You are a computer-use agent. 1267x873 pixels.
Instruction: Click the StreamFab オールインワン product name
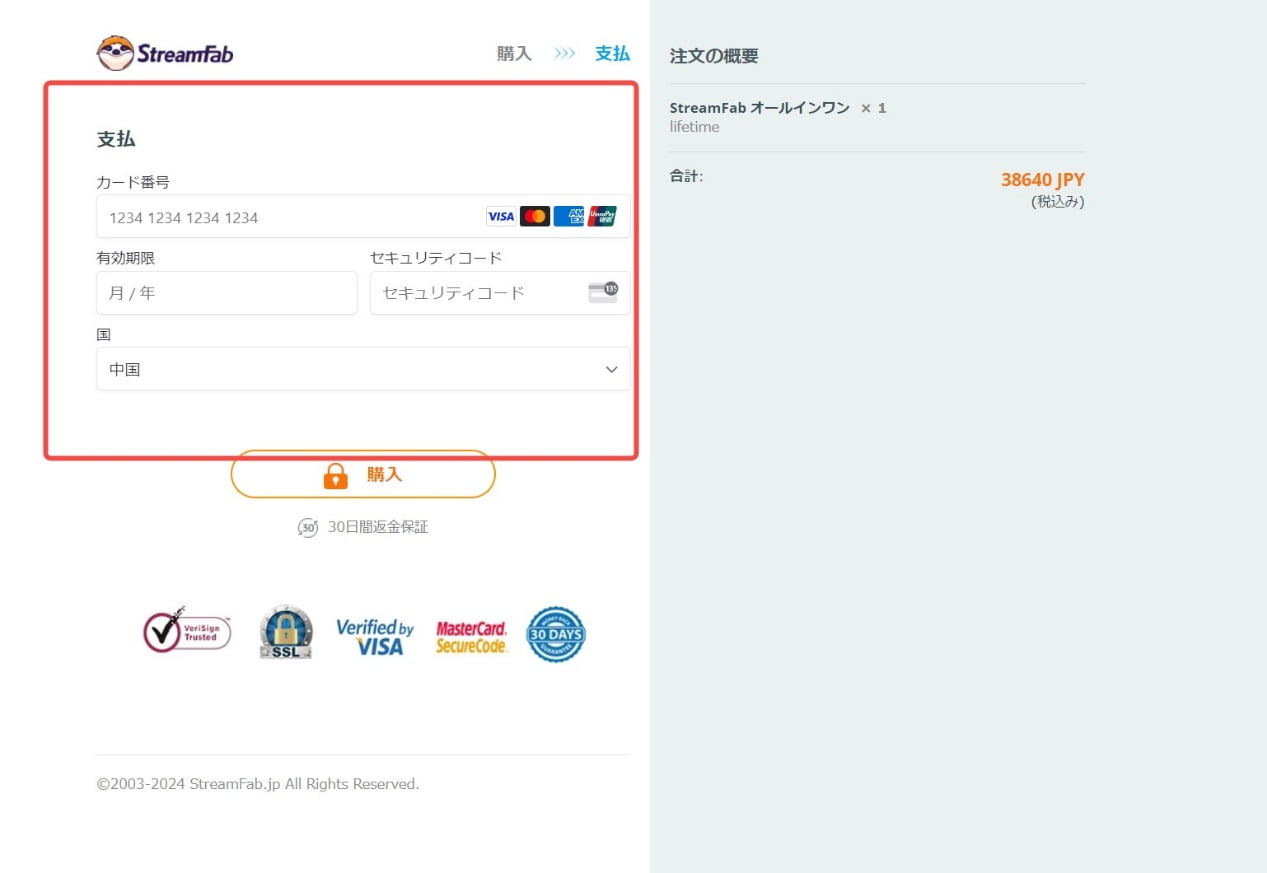760,107
